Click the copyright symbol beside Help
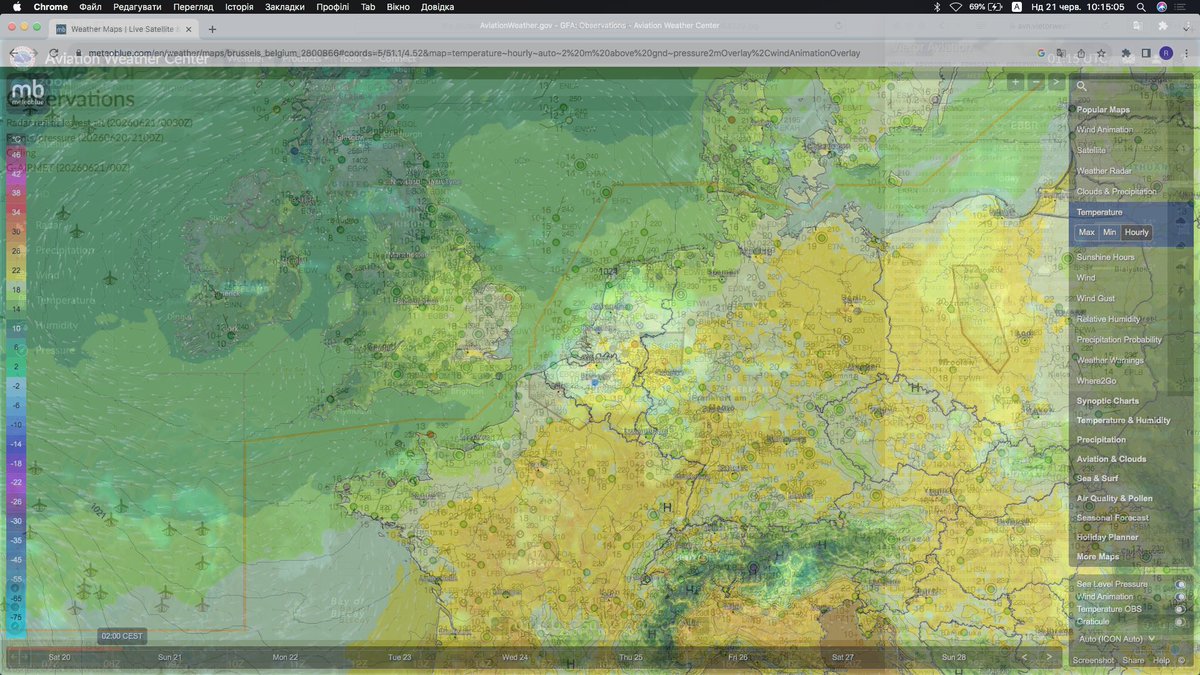Viewport: 1200px width, 675px height. (1182, 660)
